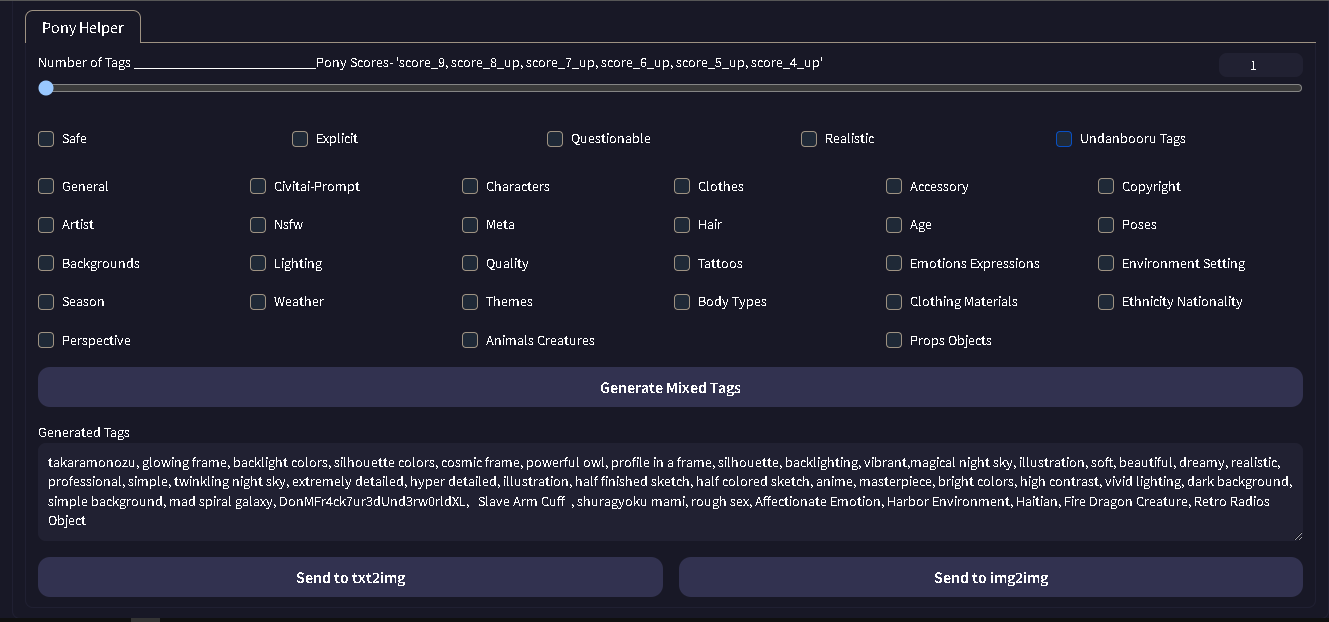The height and width of the screenshot is (622, 1329).
Task: Tick the Artist checkbox
Action: (x=46, y=225)
